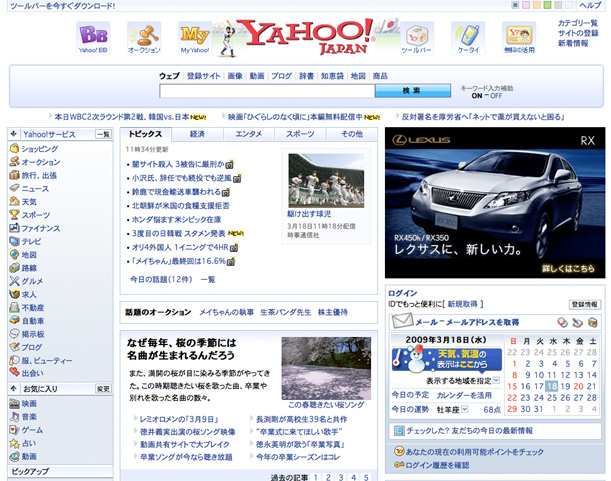
Task: Open the 天気、気温の表示はここから banner
Action: [447, 359]
